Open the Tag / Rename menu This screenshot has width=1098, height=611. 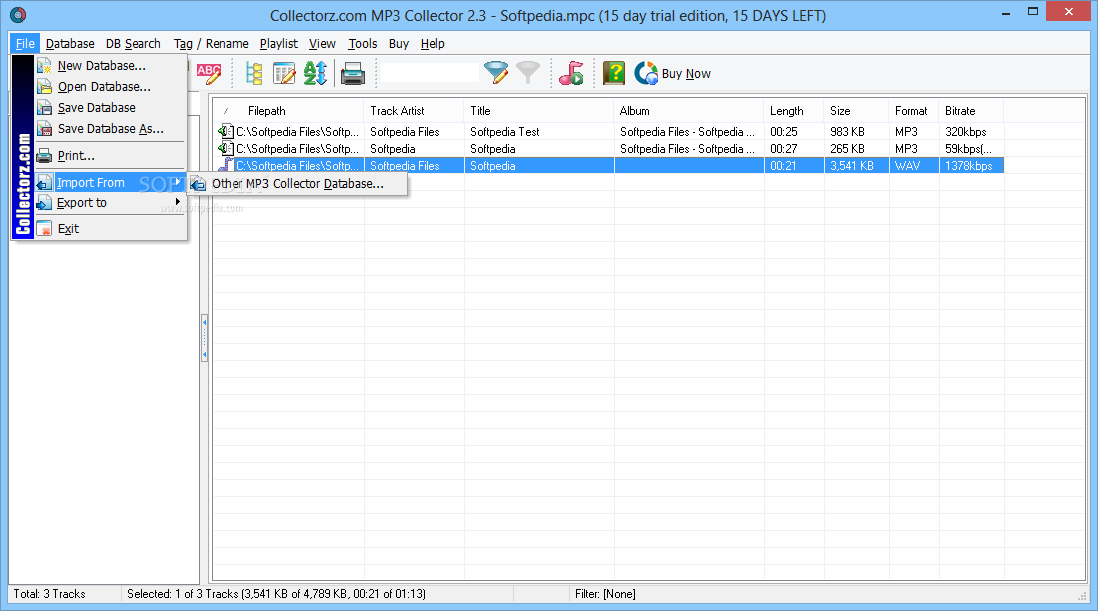211,43
